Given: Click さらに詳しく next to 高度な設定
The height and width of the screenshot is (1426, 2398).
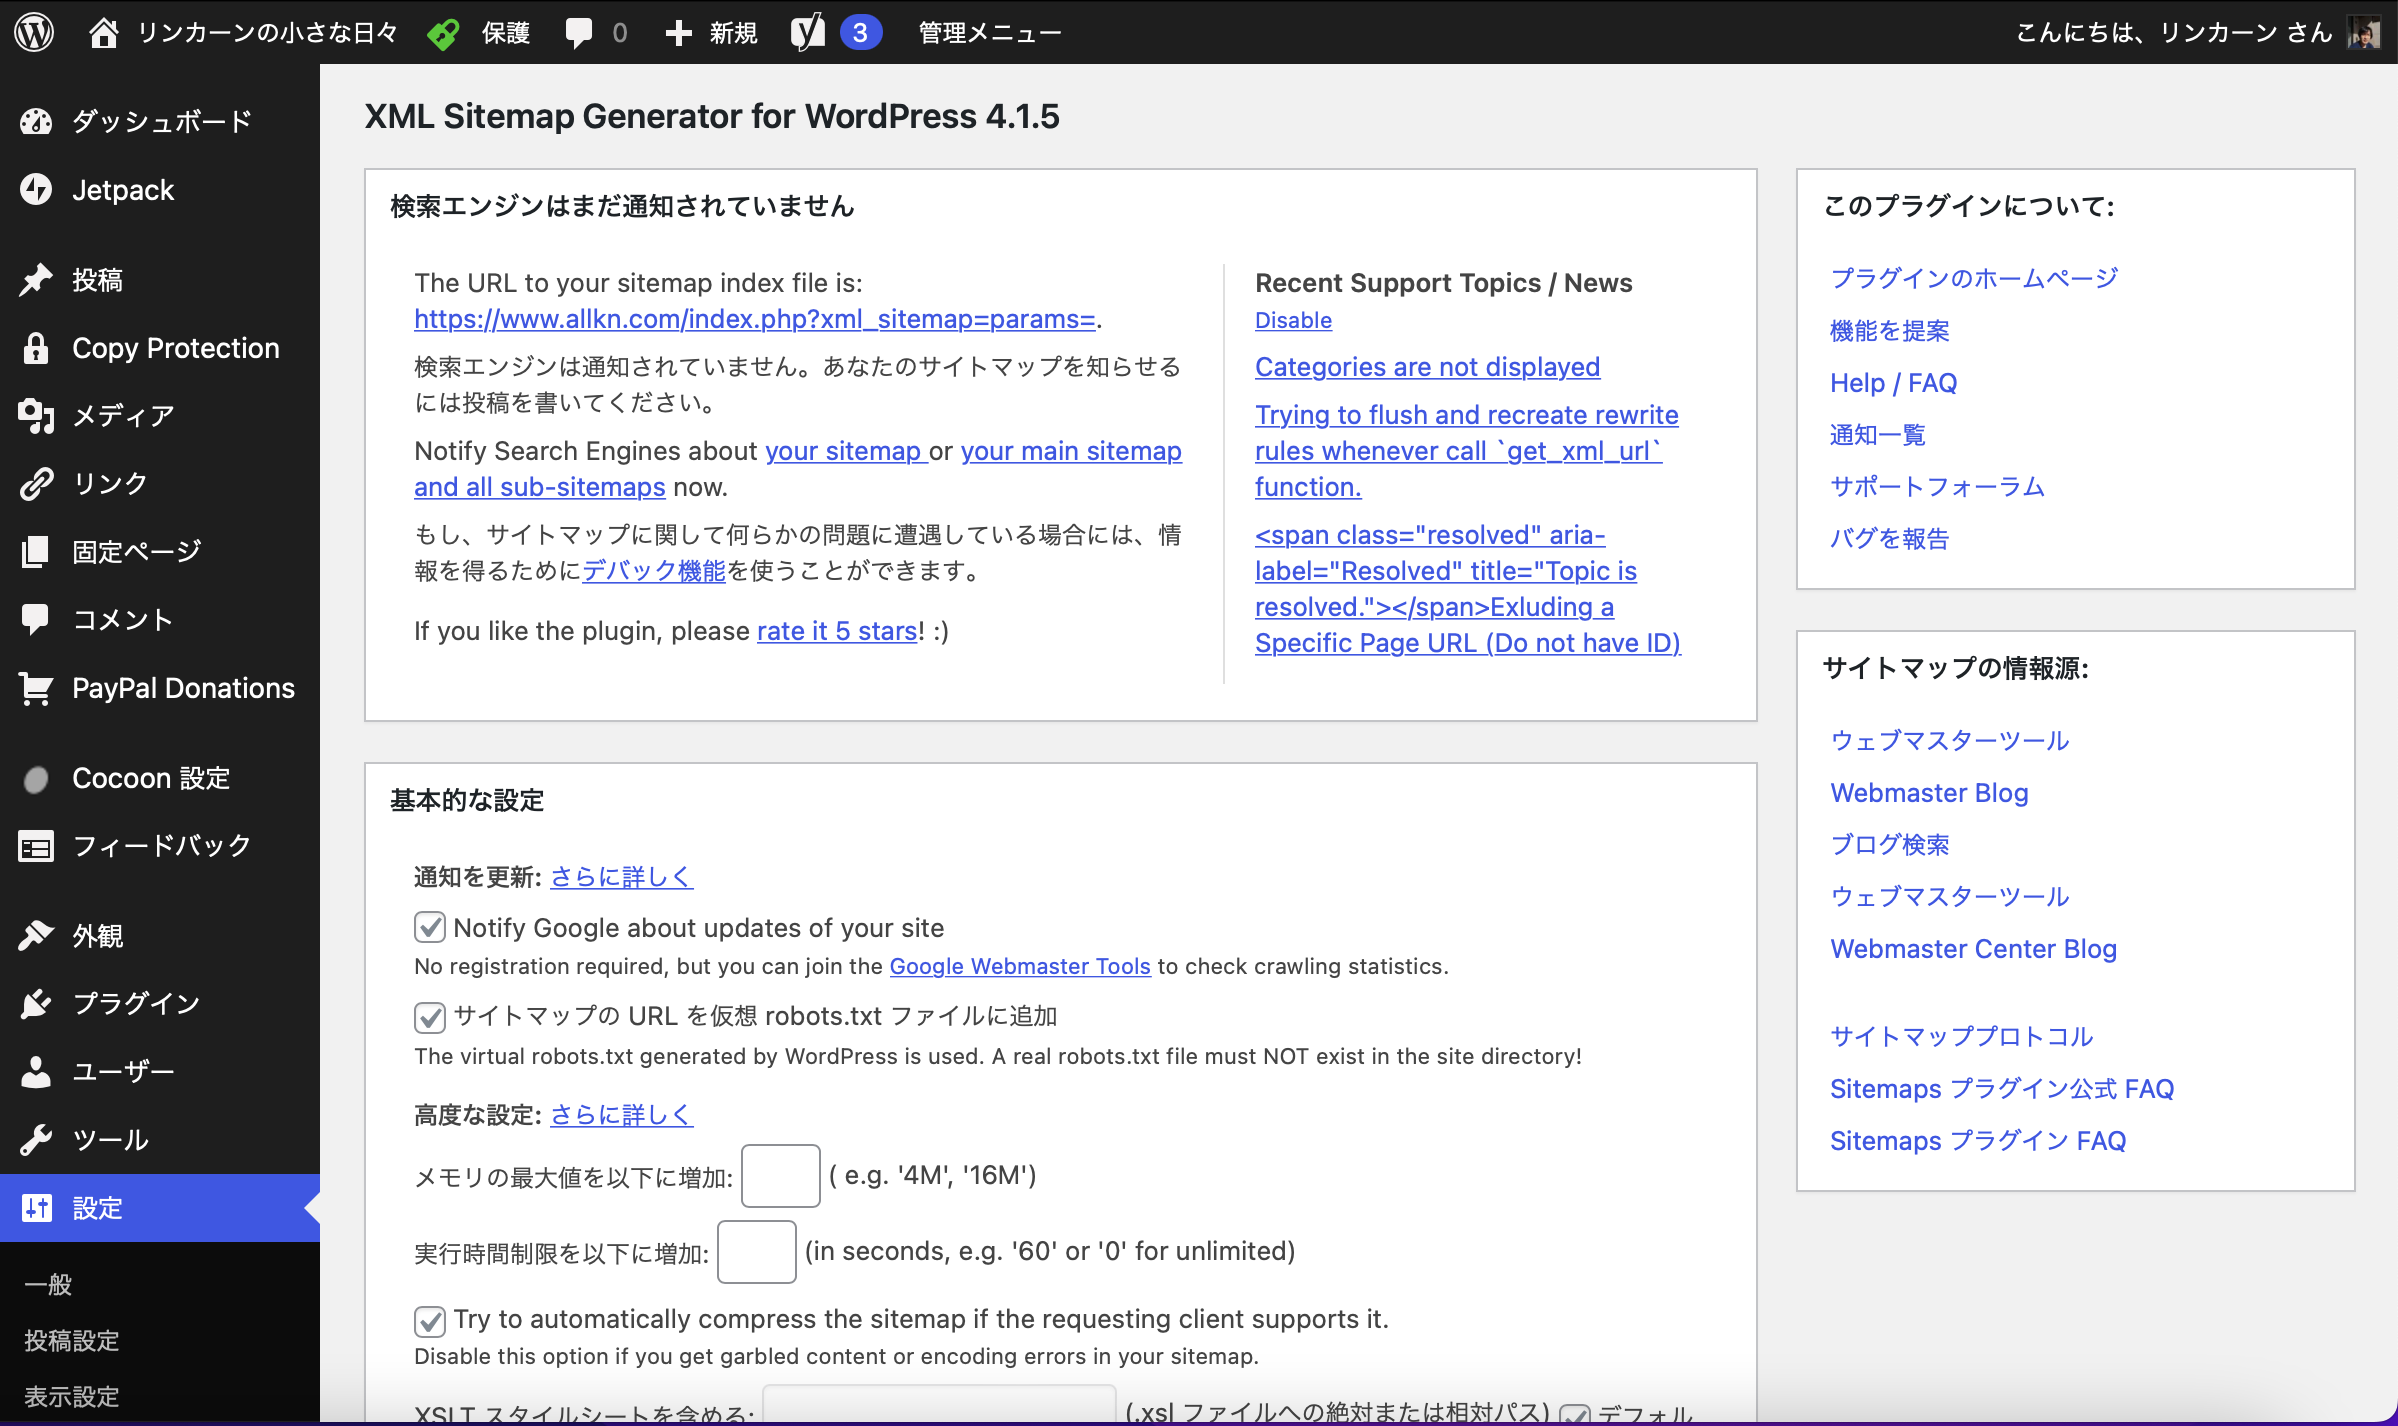Looking at the screenshot, I should tap(621, 1115).
